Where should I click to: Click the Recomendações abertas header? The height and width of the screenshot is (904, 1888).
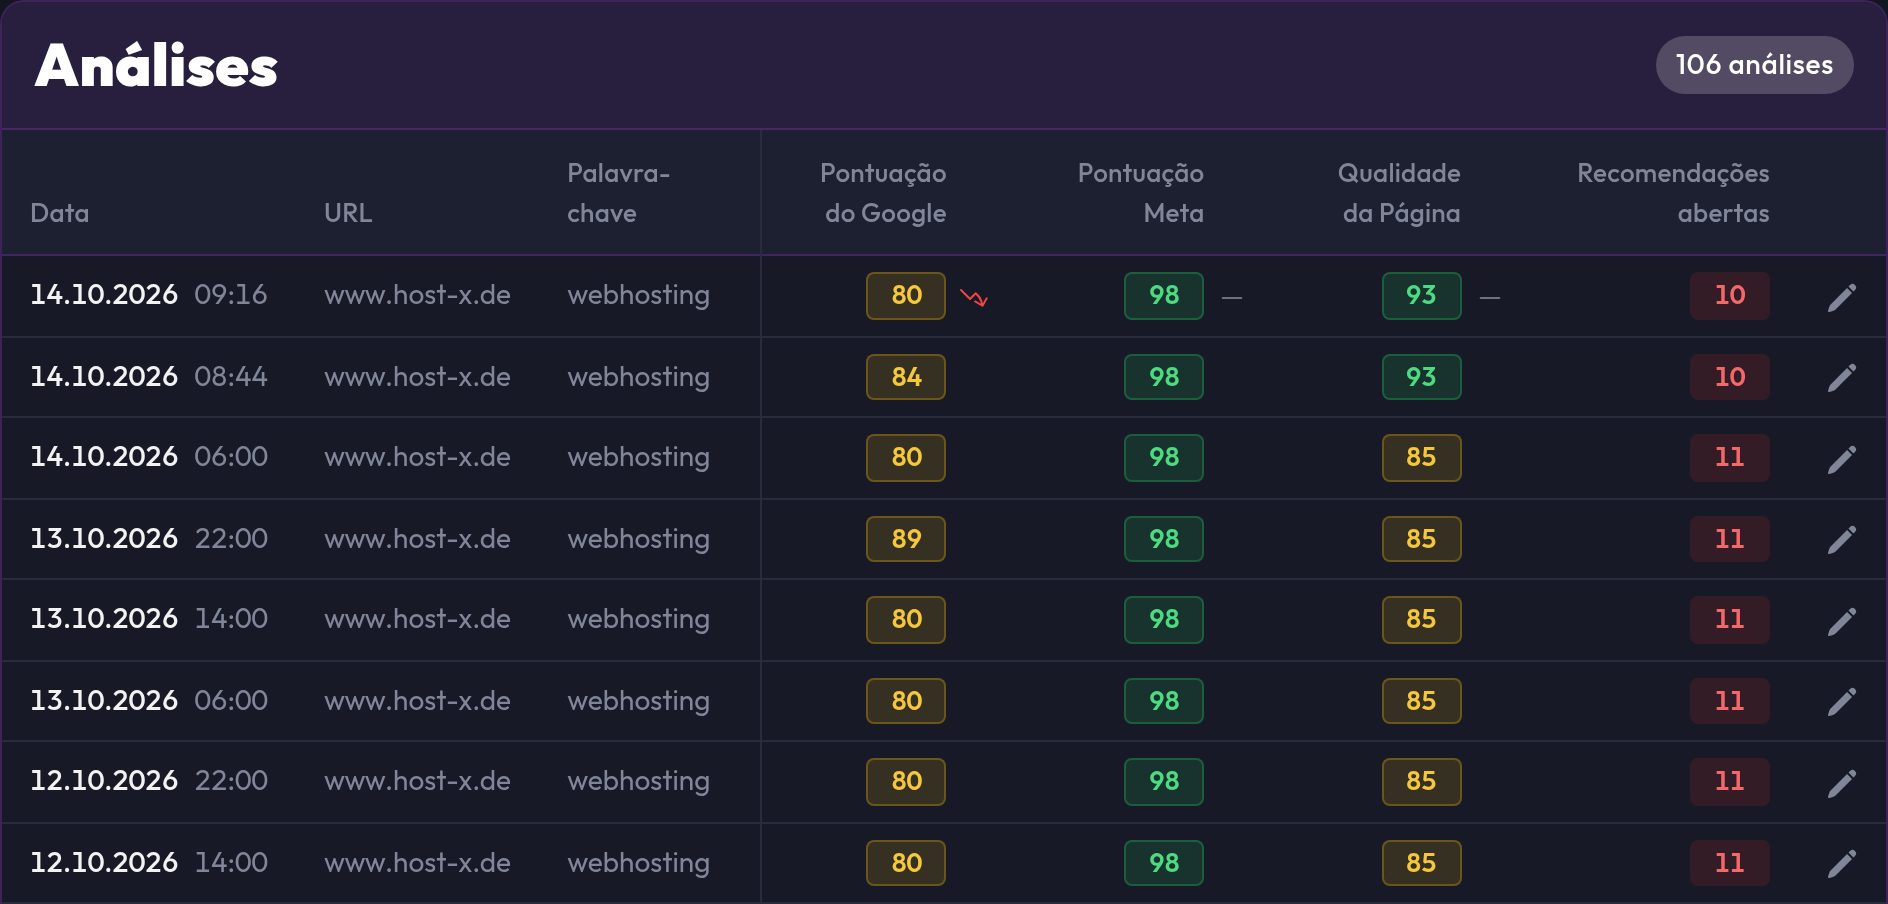tap(1673, 193)
